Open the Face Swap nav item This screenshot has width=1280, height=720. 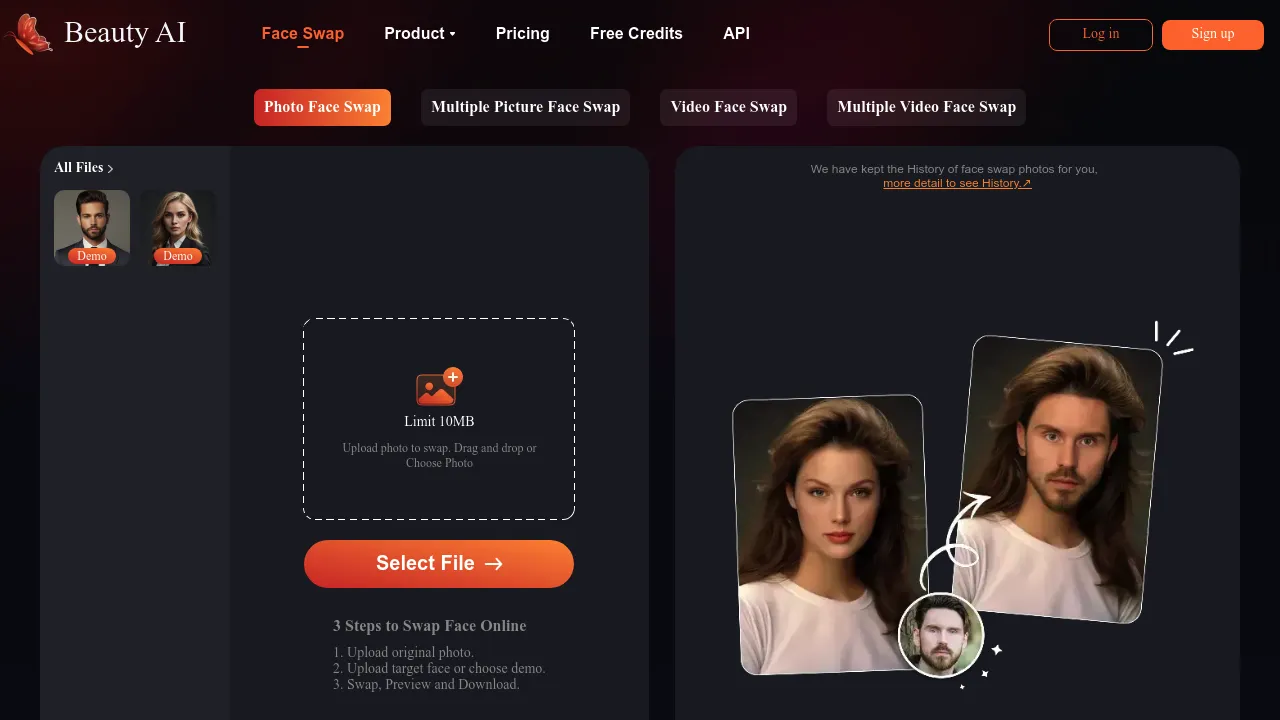tap(302, 34)
